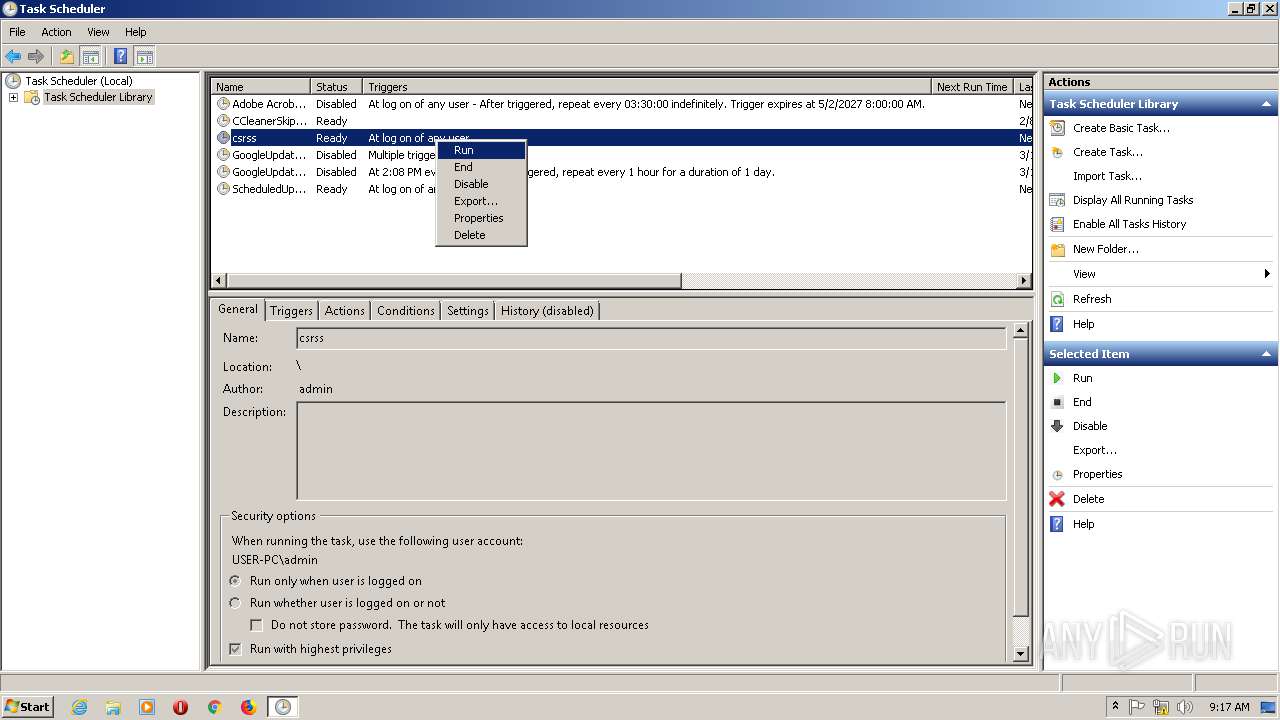
Task: Click the Help icon under Selected Item
Action: [1057, 524]
